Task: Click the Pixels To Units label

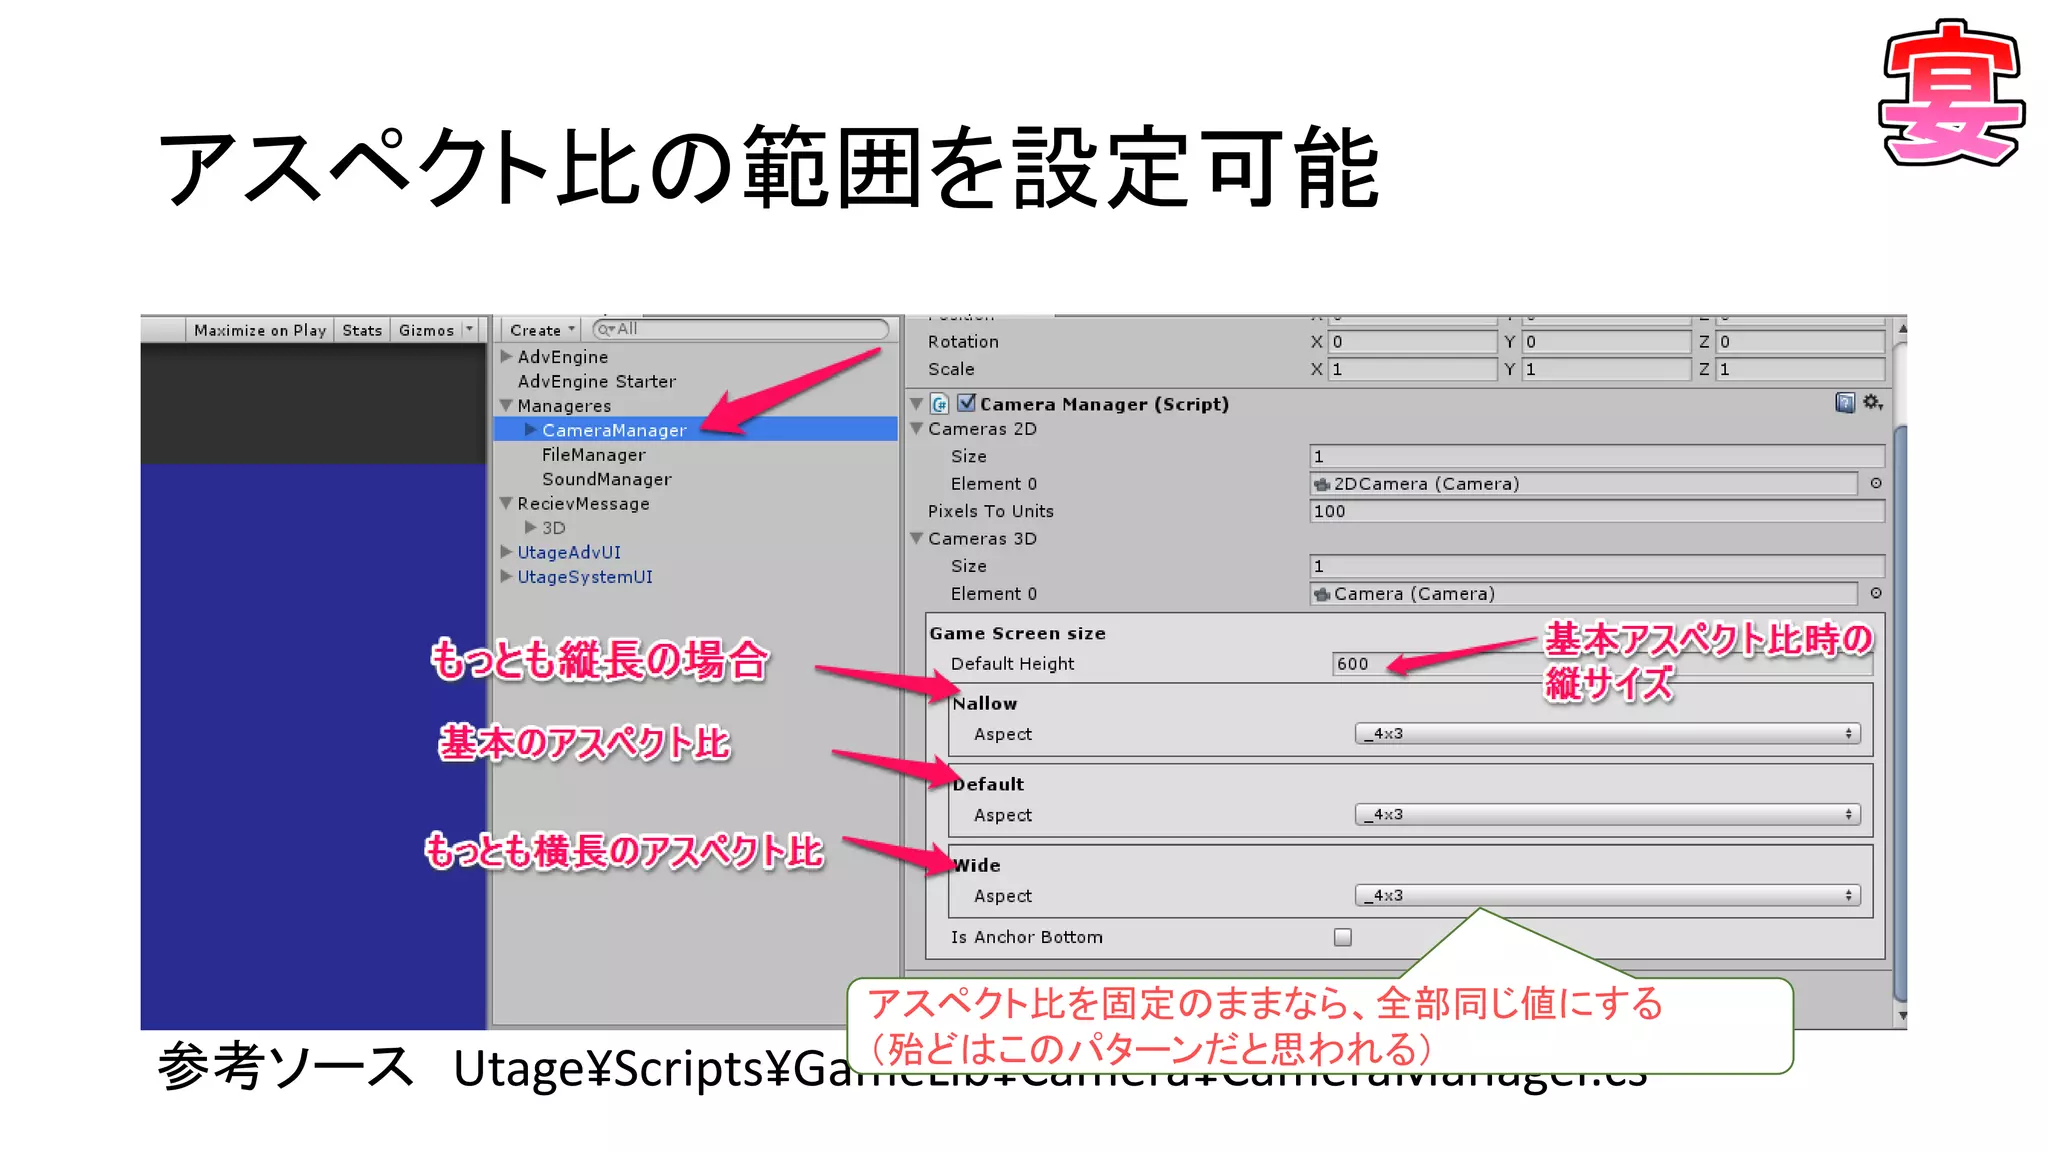Action: pos(990,511)
